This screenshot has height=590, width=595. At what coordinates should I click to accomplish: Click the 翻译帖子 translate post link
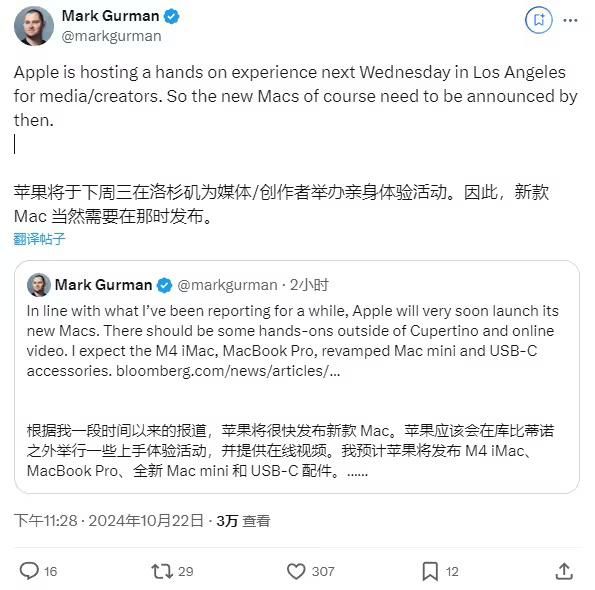click(39, 239)
